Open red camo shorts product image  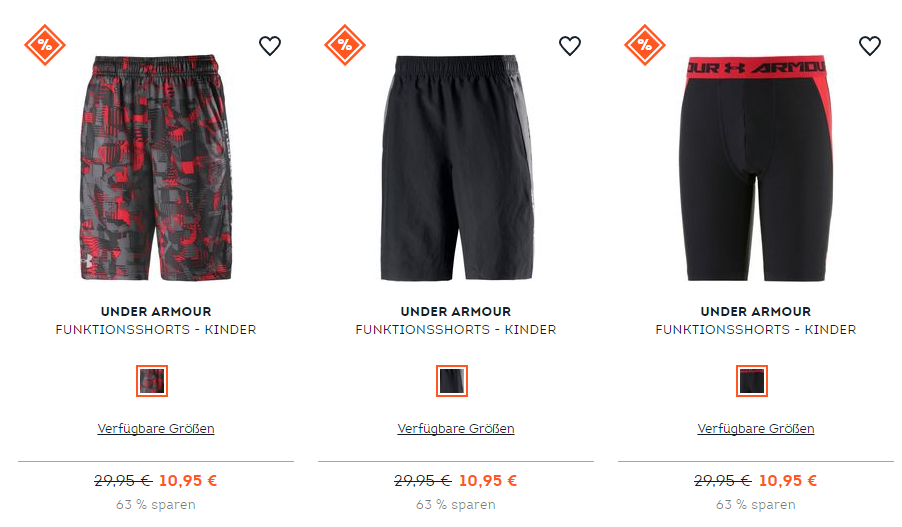pyautogui.click(x=156, y=167)
